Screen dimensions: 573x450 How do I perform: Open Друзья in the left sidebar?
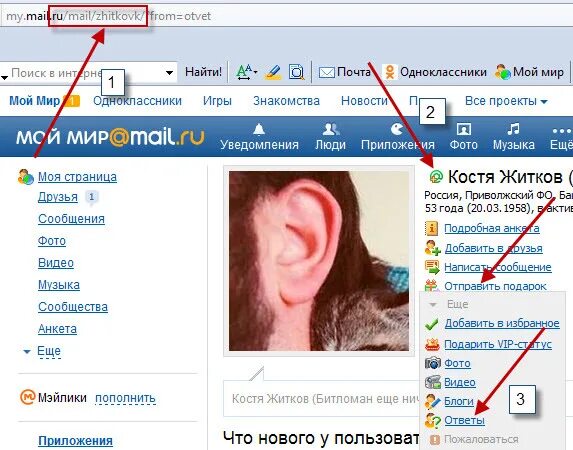(x=58, y=197)
